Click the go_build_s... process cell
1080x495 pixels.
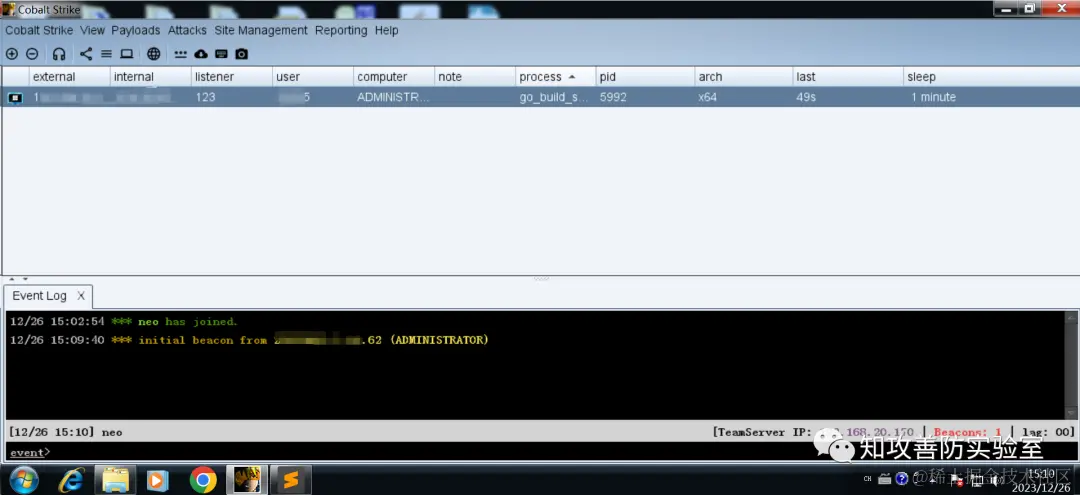tap(554, 98)
